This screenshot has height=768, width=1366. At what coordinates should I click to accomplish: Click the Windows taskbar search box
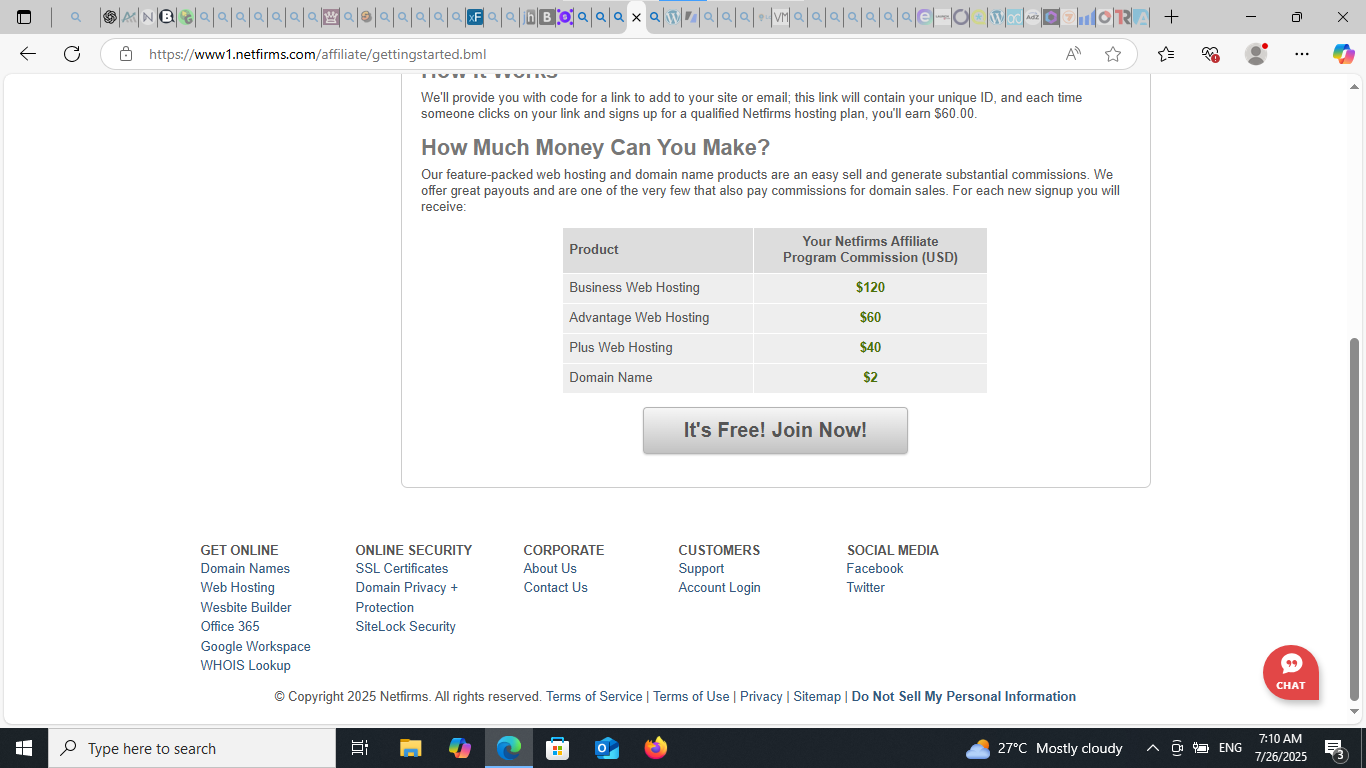point(192,748)
